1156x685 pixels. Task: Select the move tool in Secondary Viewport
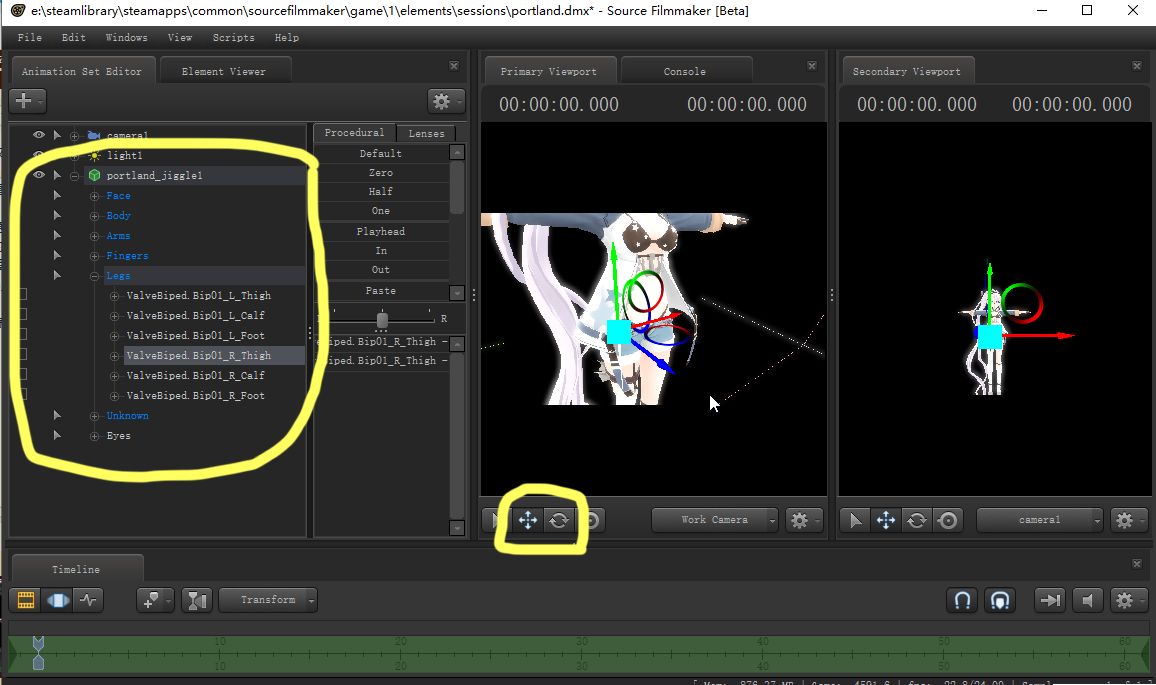885,520
